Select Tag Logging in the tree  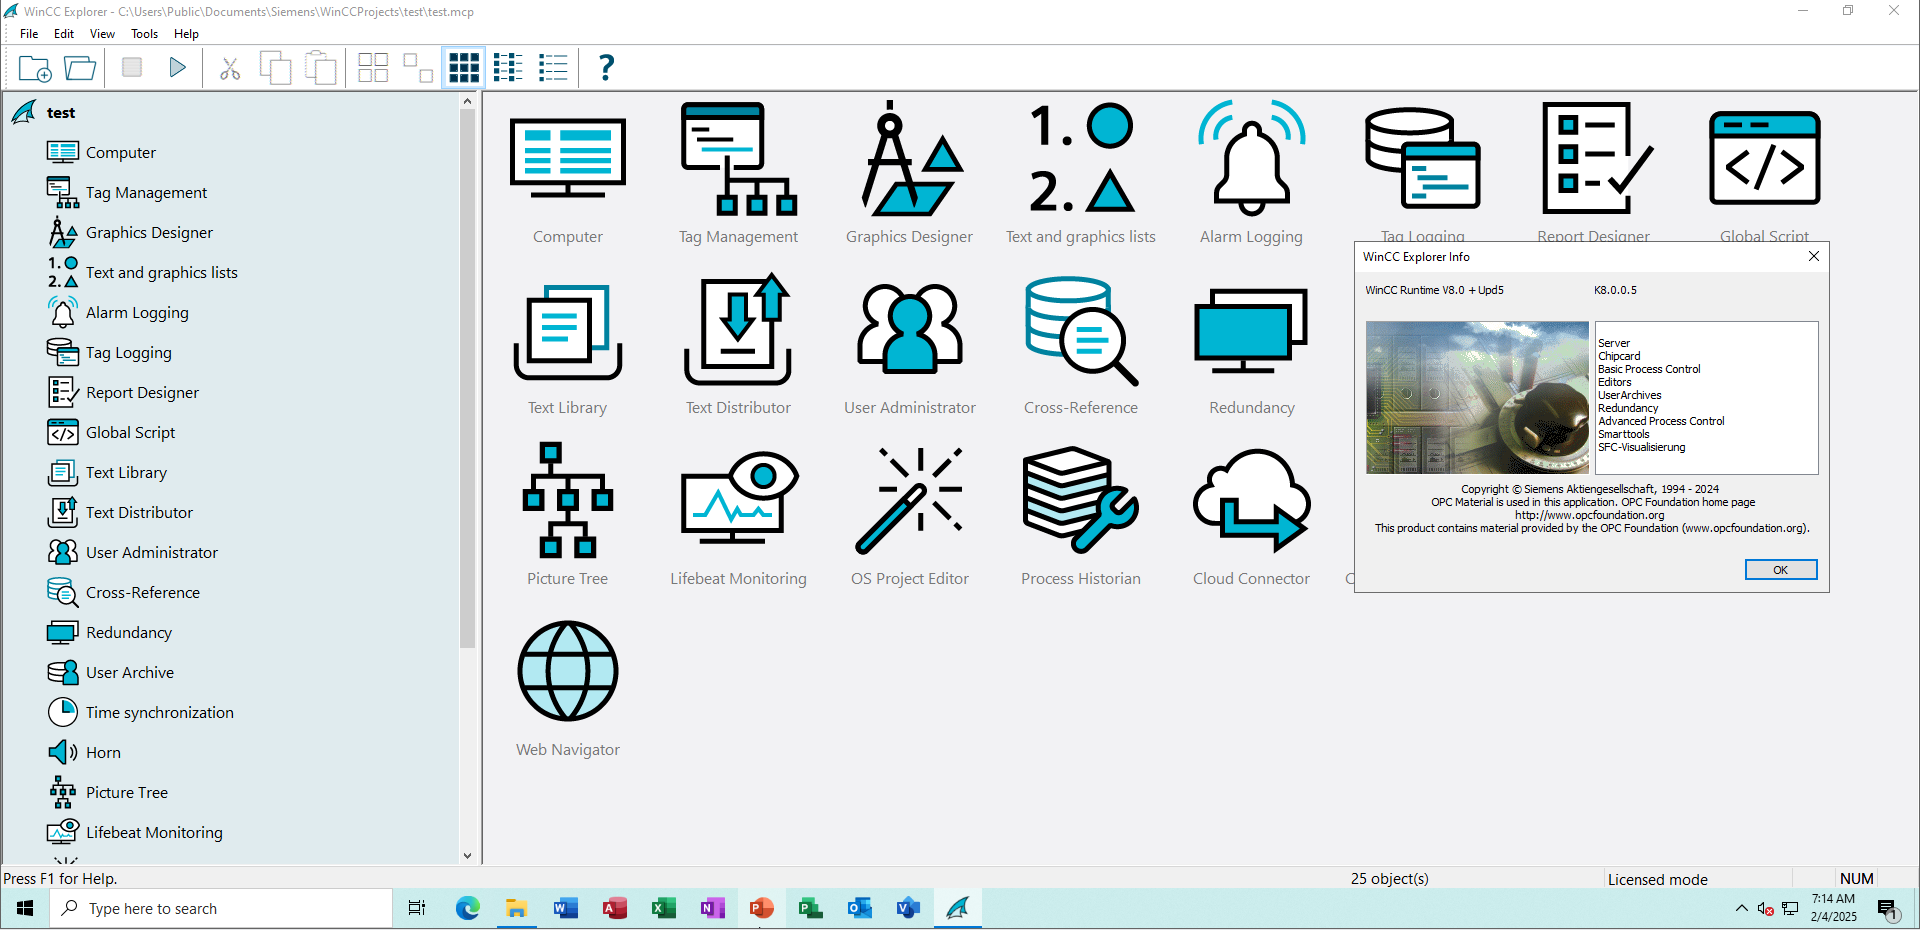tap(128, 352)
